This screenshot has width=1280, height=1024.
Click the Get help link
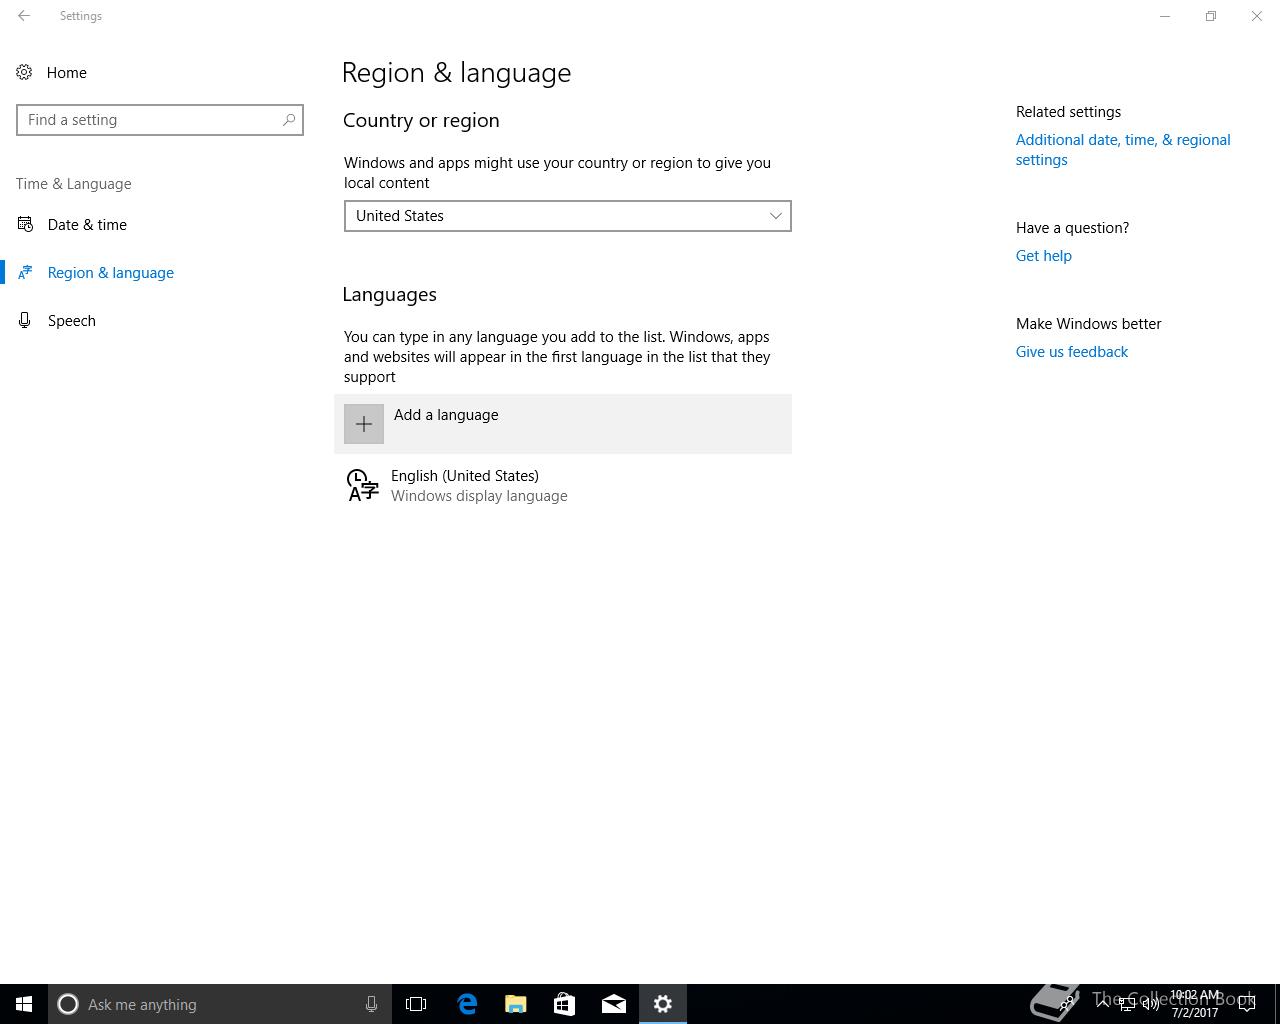(1043, 256)
